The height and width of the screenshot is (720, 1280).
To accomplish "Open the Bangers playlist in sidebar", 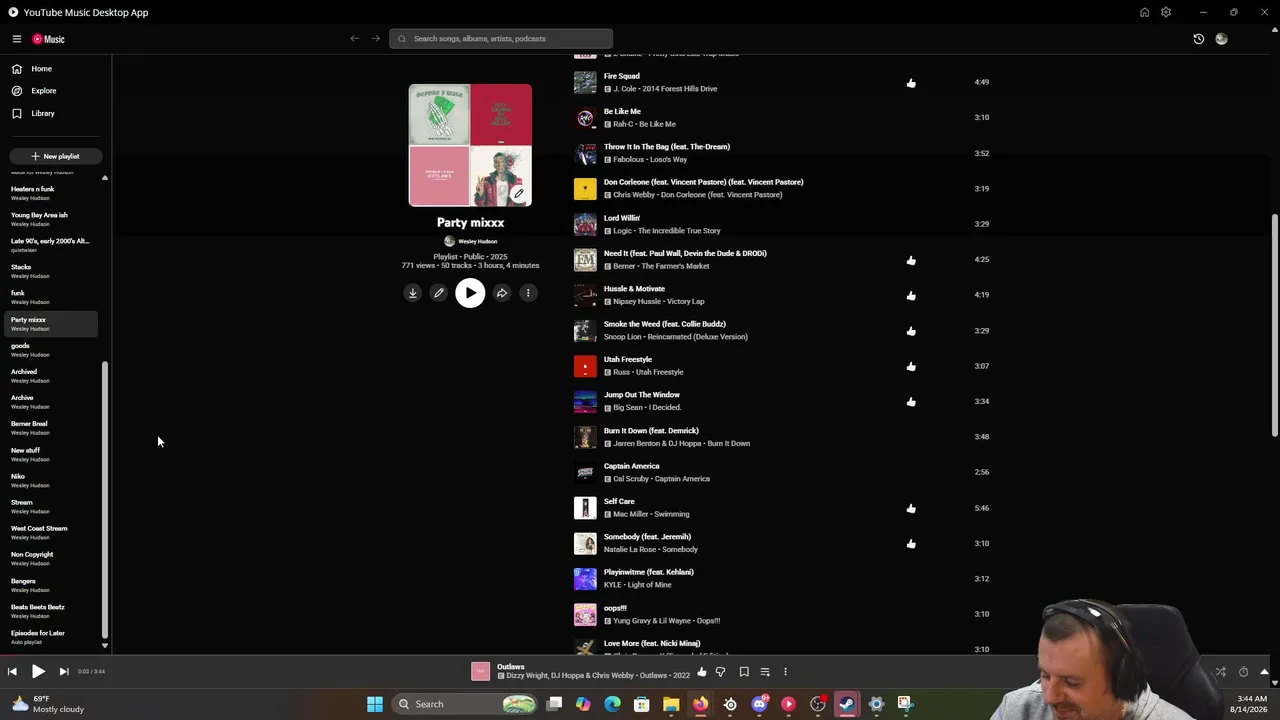I will point(51,585).
